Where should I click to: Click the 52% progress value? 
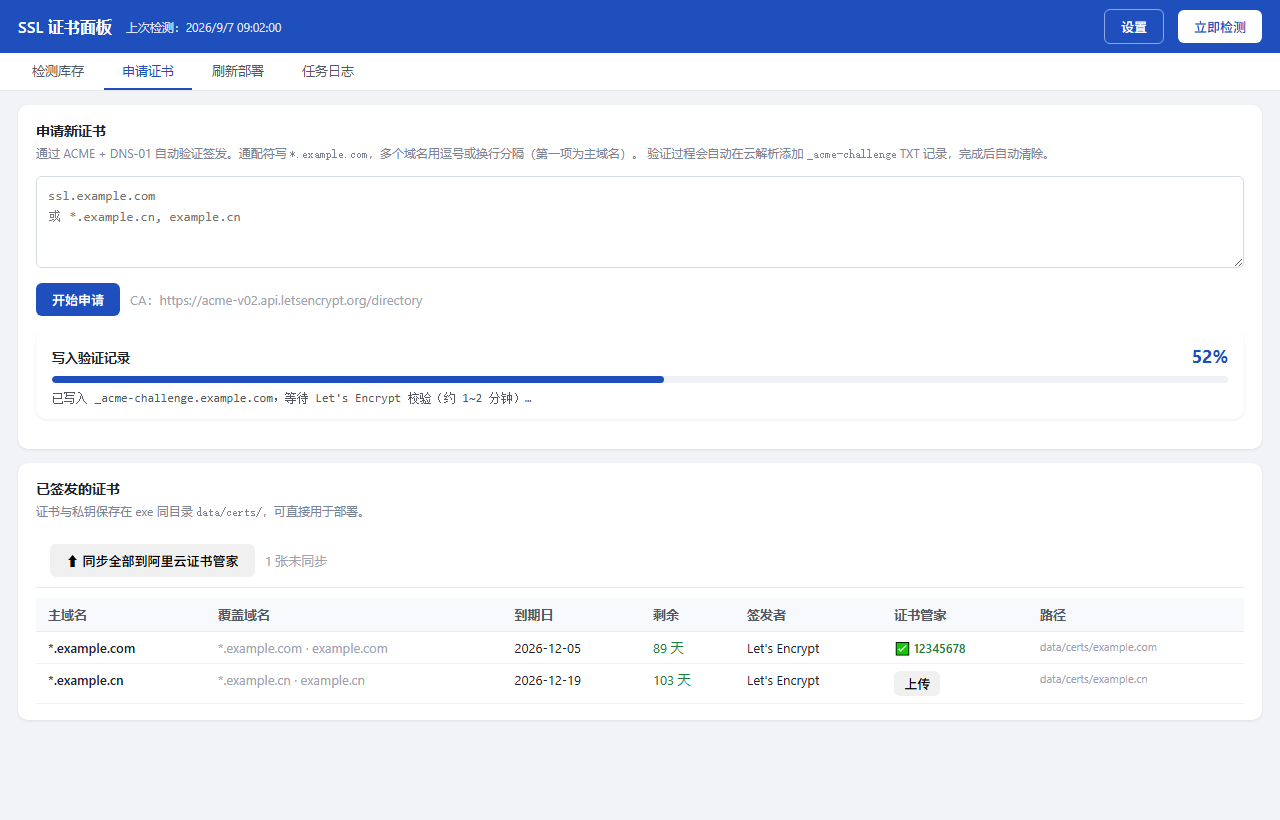tap(1210, 357)
